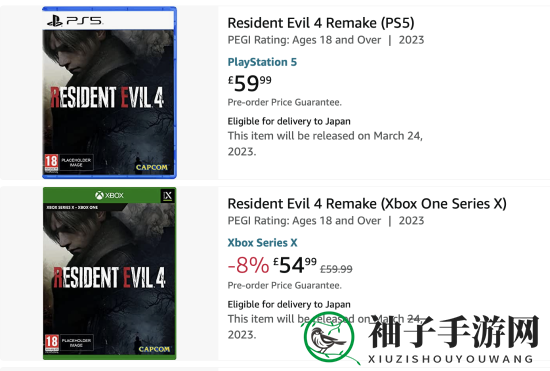Image resolution: width=550 pixels, height=371 pixels.
Task: Click the PEGI 18 badge on PS5 cover
Action: [x=51, y=163]
